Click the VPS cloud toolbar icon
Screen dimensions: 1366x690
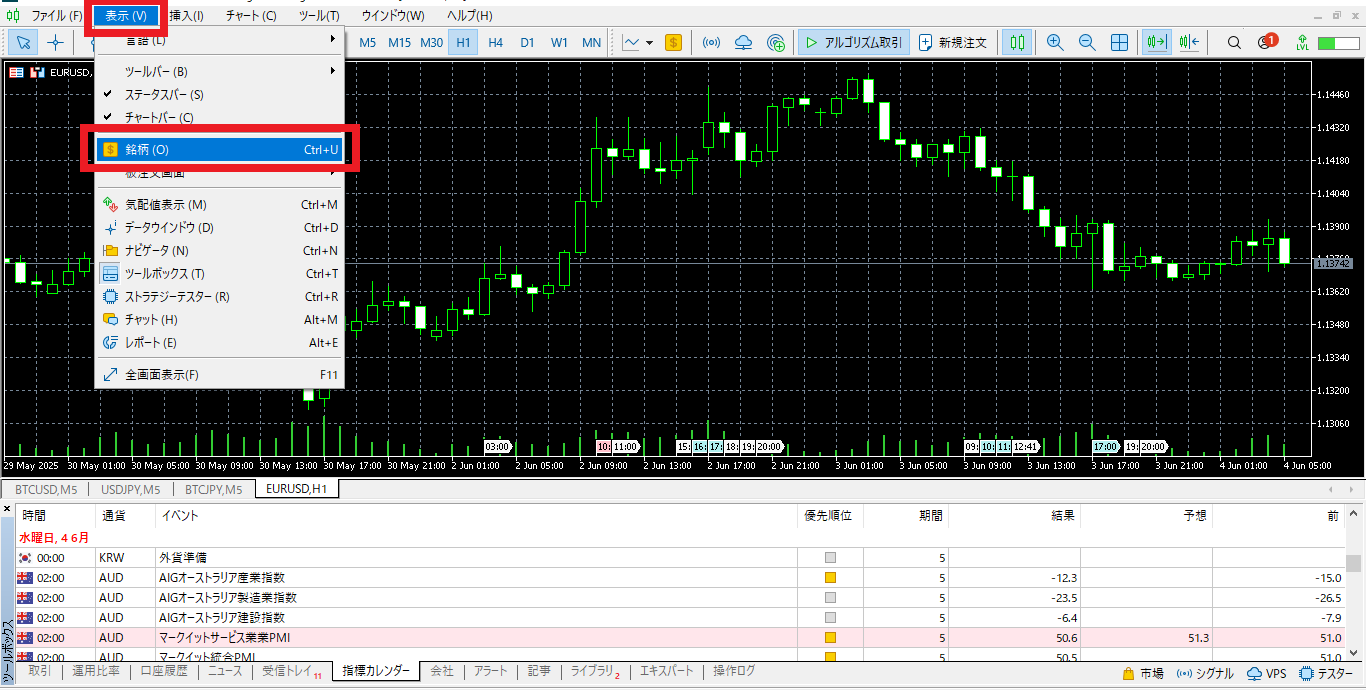point(743,43)
